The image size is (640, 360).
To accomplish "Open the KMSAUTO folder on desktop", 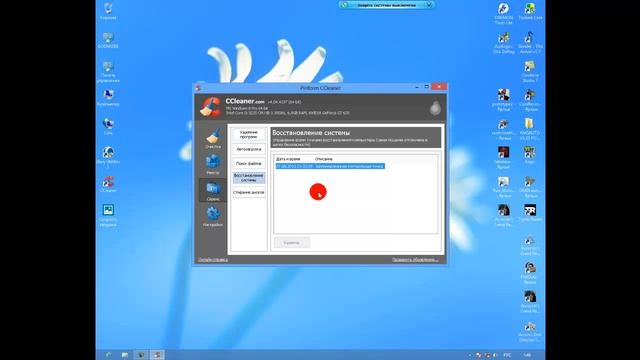I will point(530,129).
